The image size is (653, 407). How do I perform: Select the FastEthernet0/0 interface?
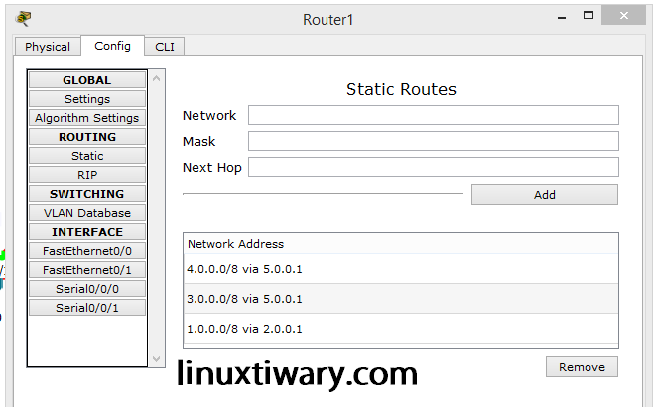(x=87, y=251)
